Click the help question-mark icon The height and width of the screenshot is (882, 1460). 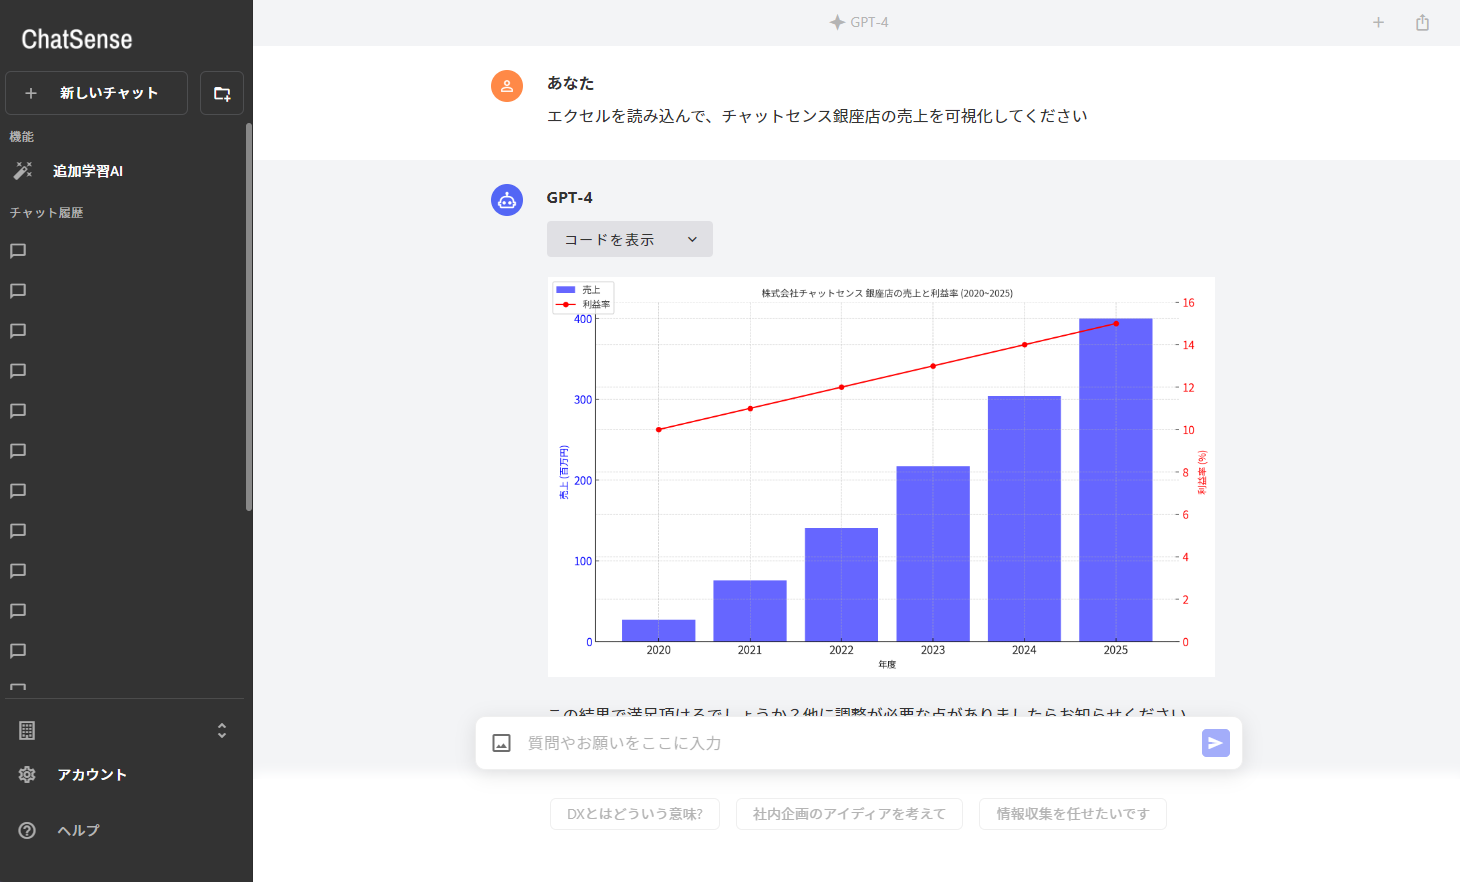coord(25,830)
